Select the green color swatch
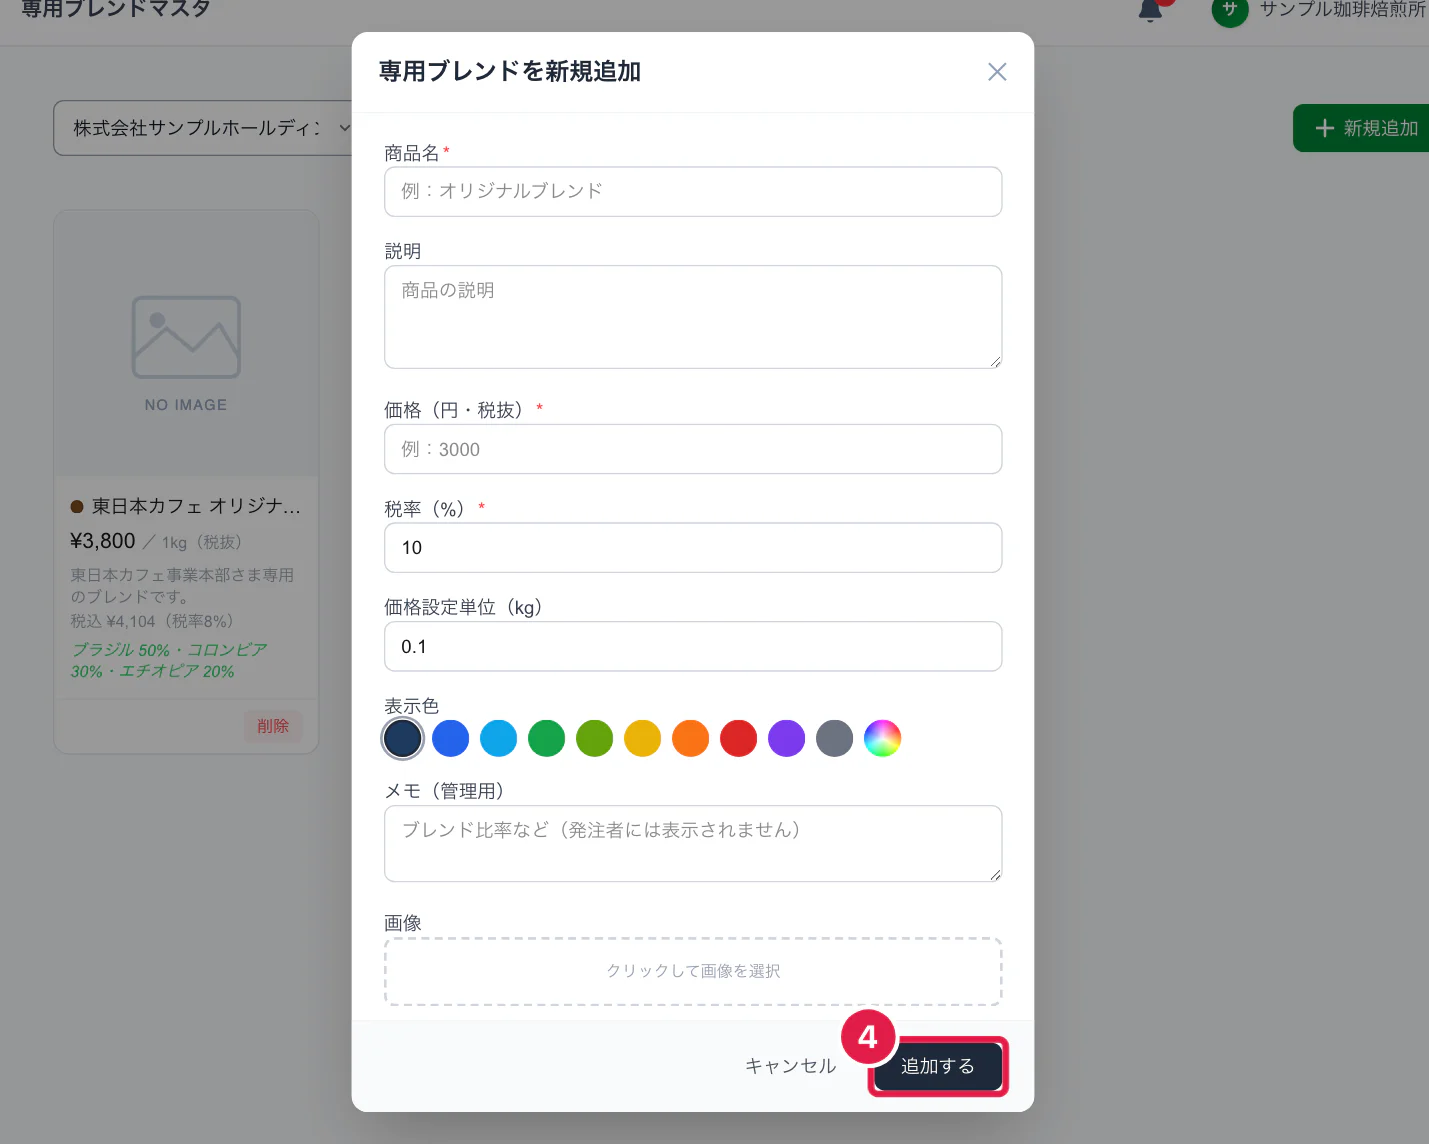The height and width of the screenshot is (1144, 1429). [547, 738]
